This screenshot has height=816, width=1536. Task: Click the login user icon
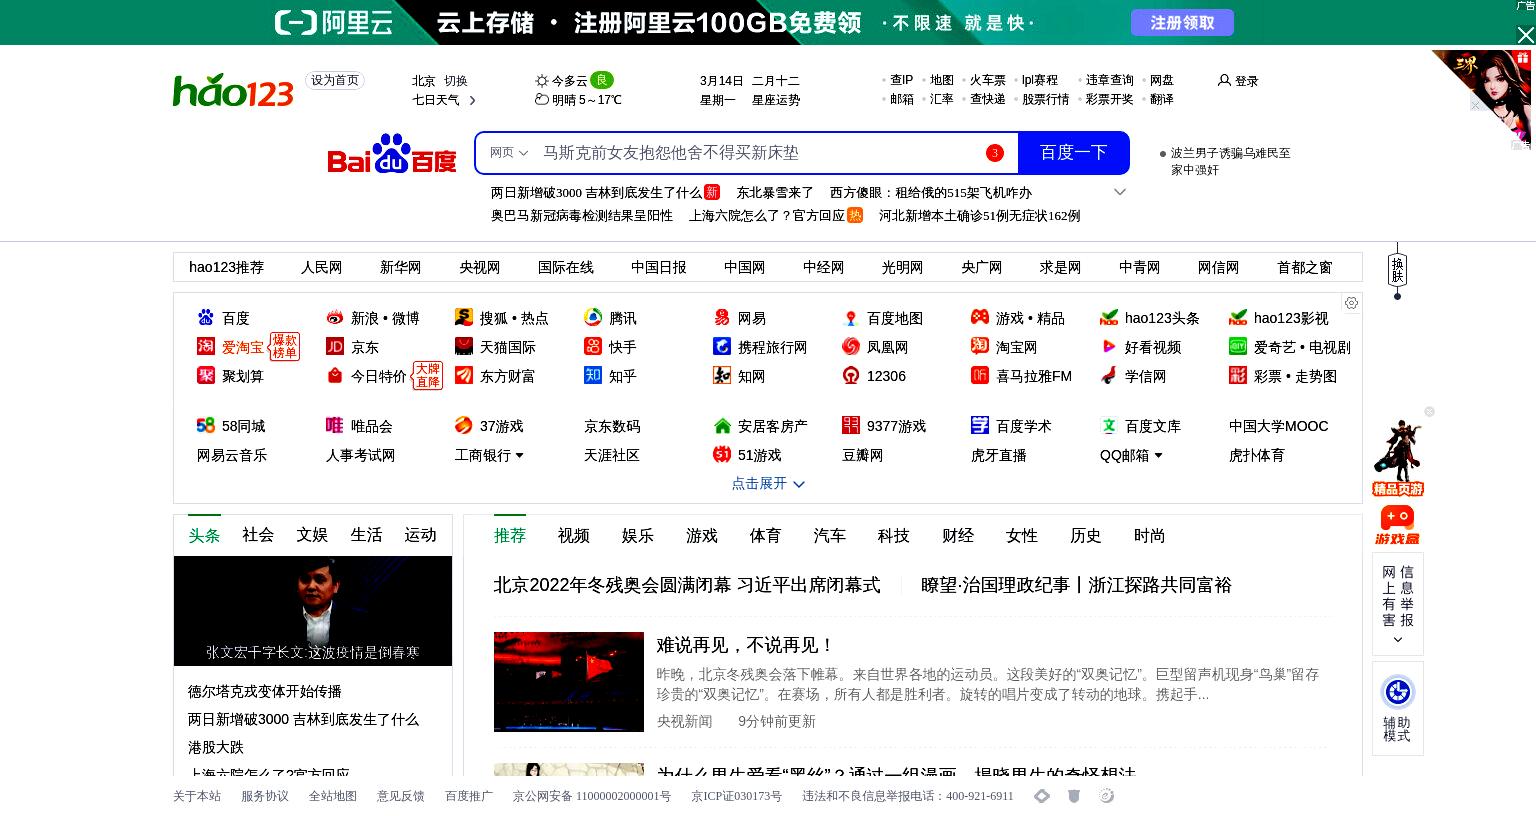pos(1224,80)
